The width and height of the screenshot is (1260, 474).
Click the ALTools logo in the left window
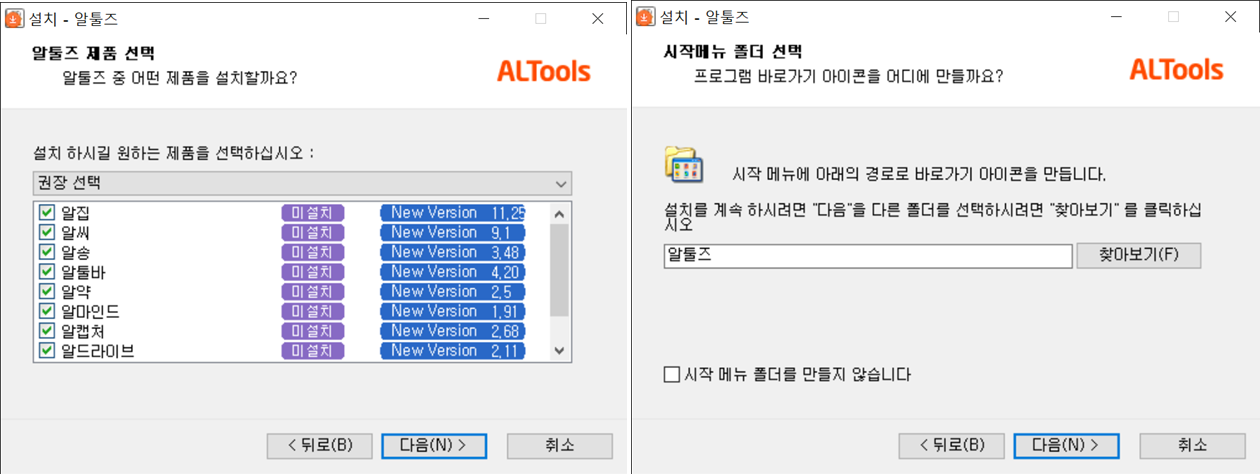pos(544,70)
